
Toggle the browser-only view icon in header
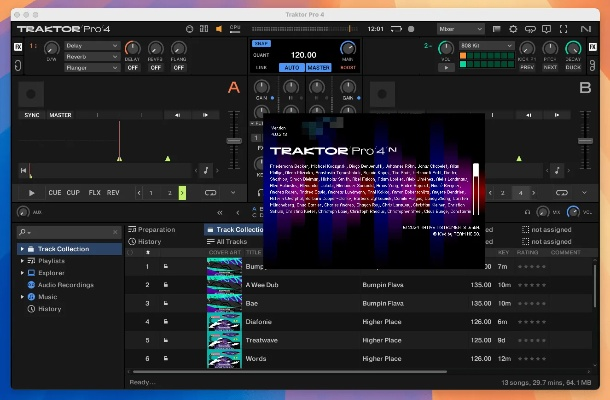pyautogui.click(x=496, y=29)
